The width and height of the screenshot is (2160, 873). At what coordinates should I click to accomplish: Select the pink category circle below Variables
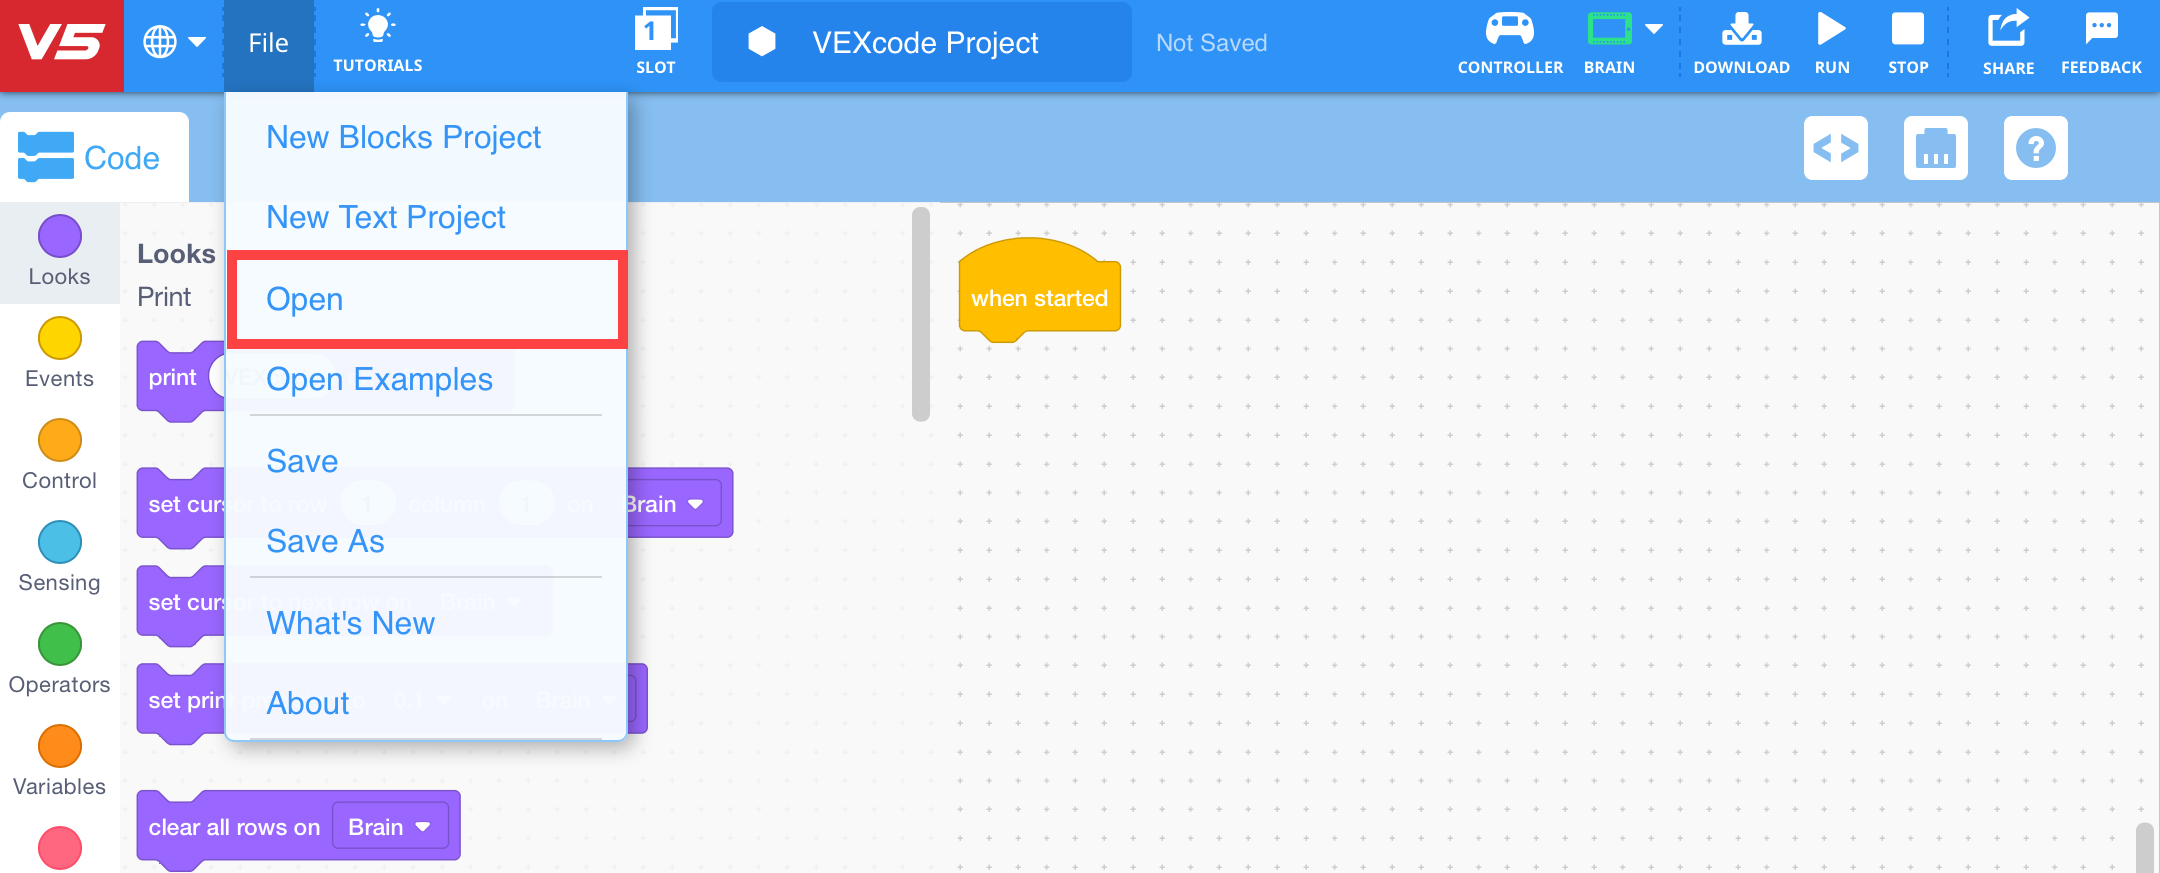click(60, 848)
